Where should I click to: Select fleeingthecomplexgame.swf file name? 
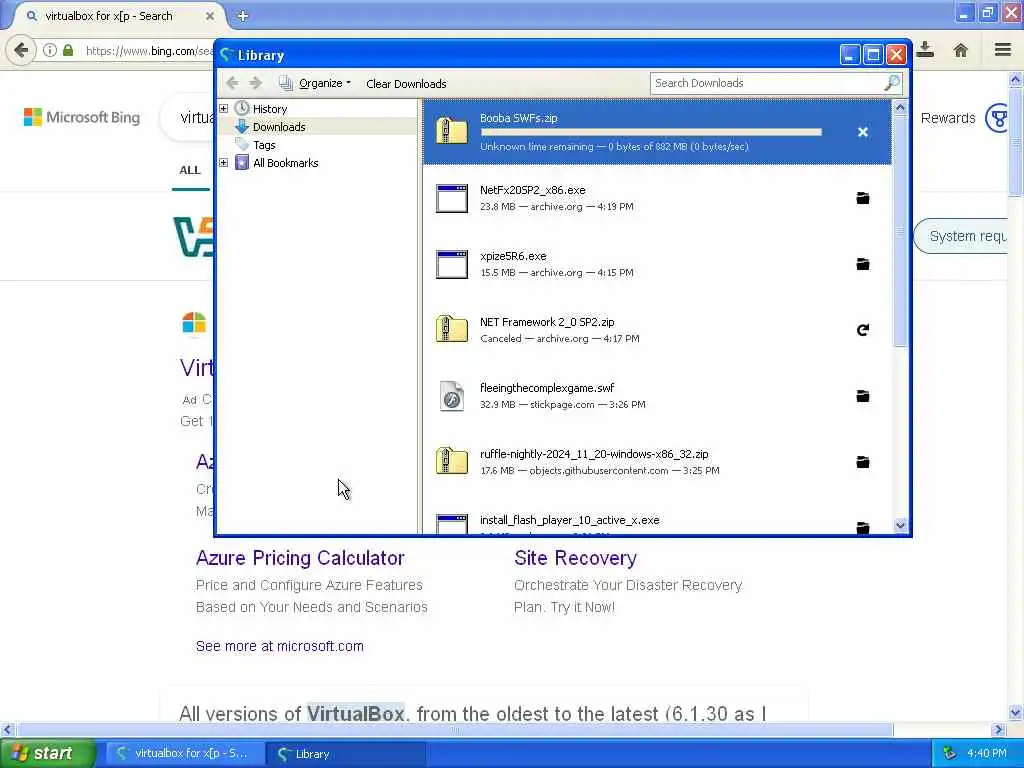pyautogui.click(x=547, y=388)
